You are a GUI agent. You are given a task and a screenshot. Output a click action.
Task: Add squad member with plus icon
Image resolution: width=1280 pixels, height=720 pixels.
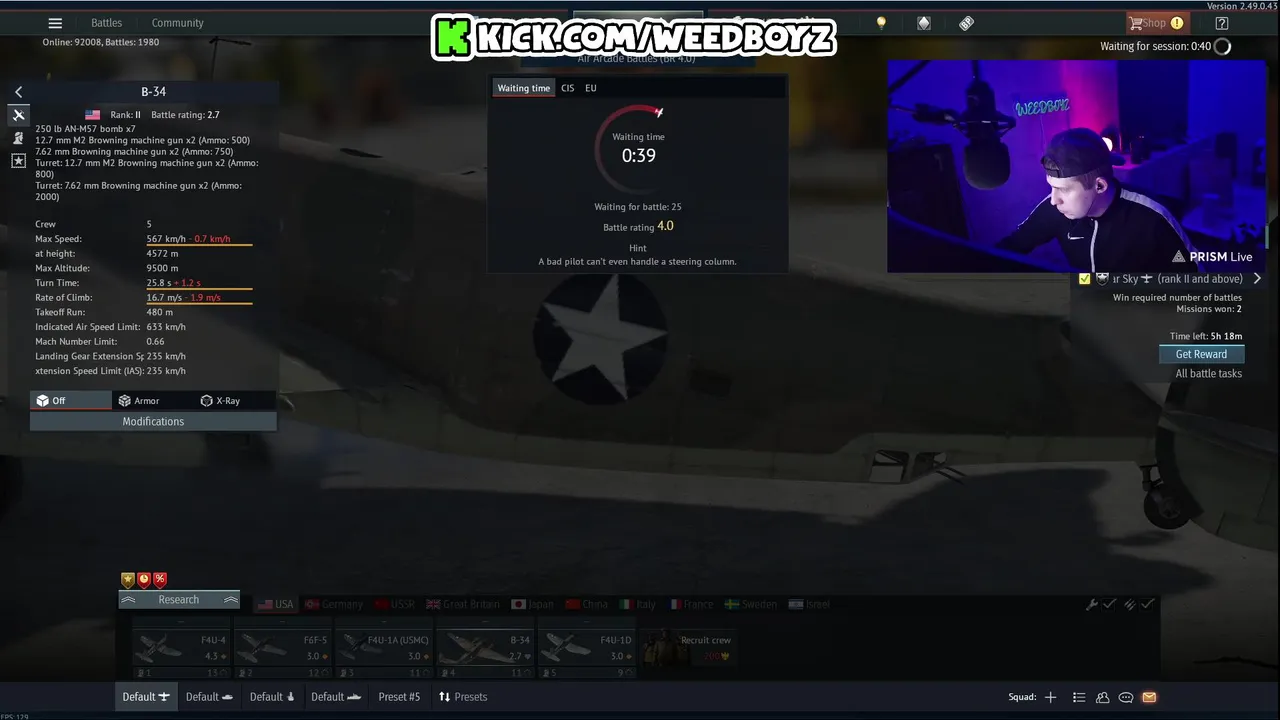[1050, 697]
